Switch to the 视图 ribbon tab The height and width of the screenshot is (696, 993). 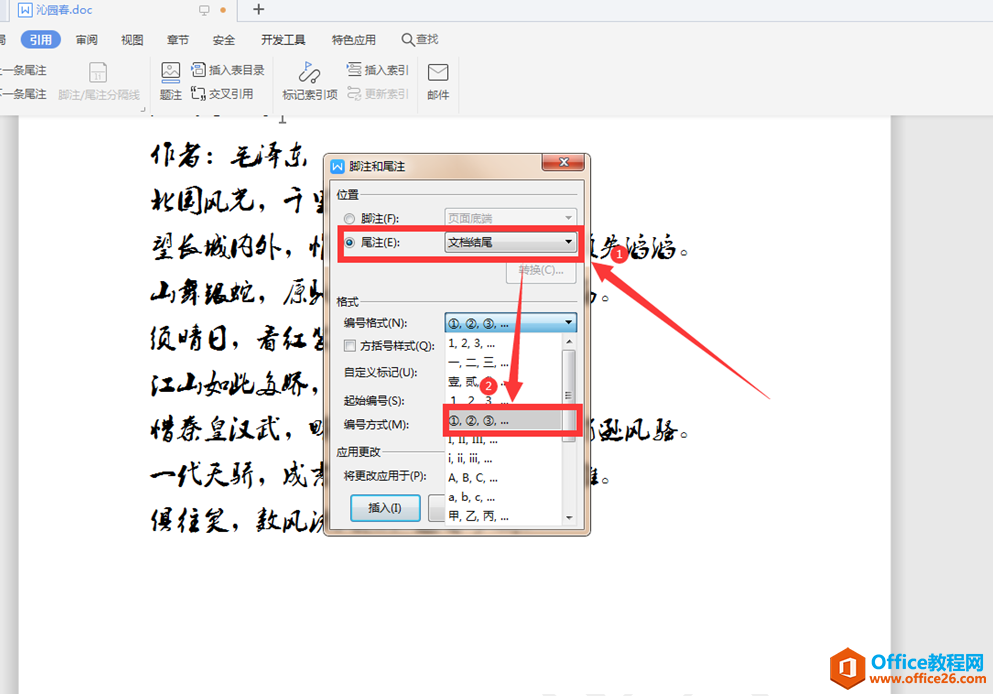pyautogui.click(x=132, y=39)
